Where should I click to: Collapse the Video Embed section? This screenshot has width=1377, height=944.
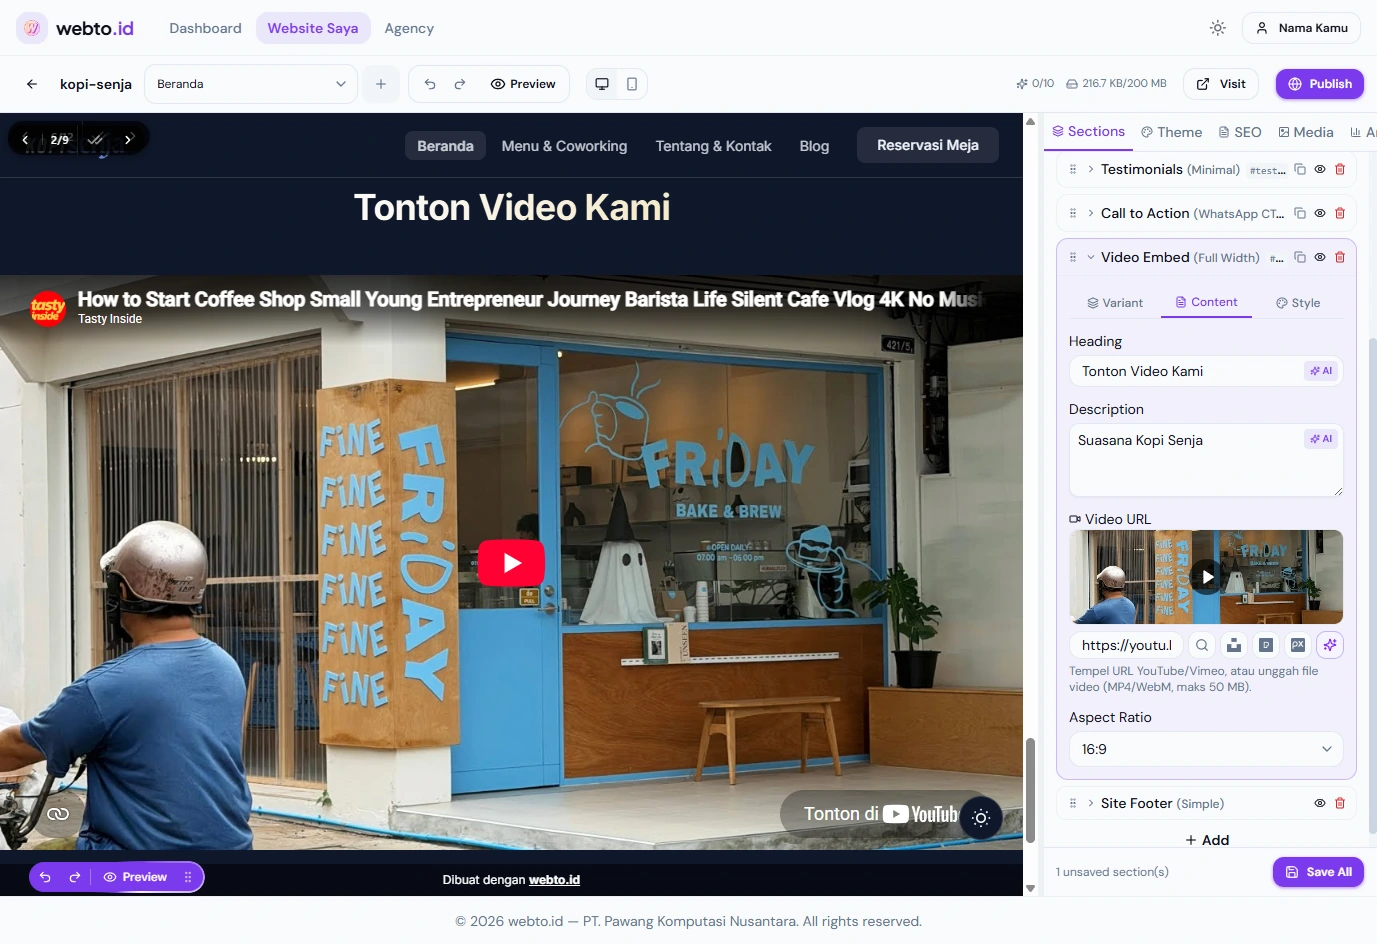pos(1091,257)
